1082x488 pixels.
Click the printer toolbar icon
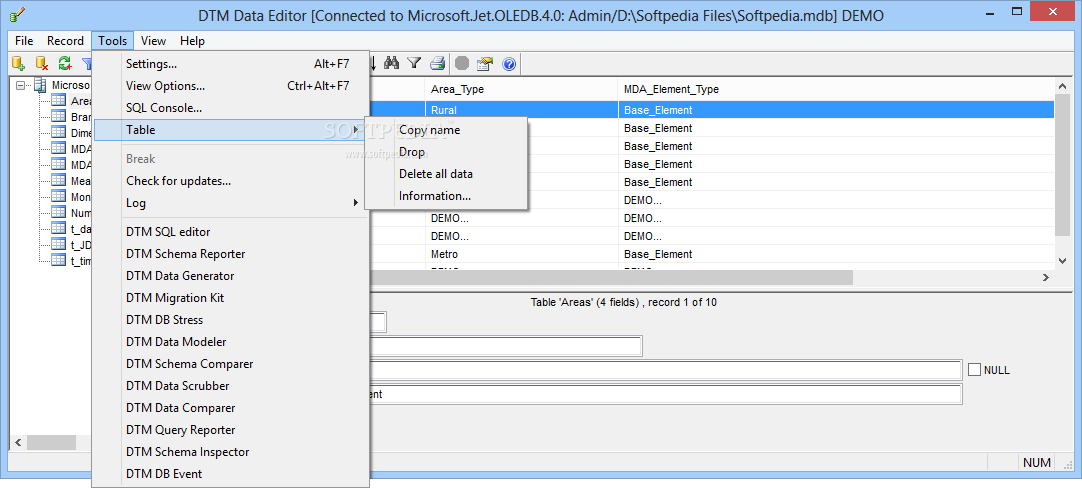437,64
